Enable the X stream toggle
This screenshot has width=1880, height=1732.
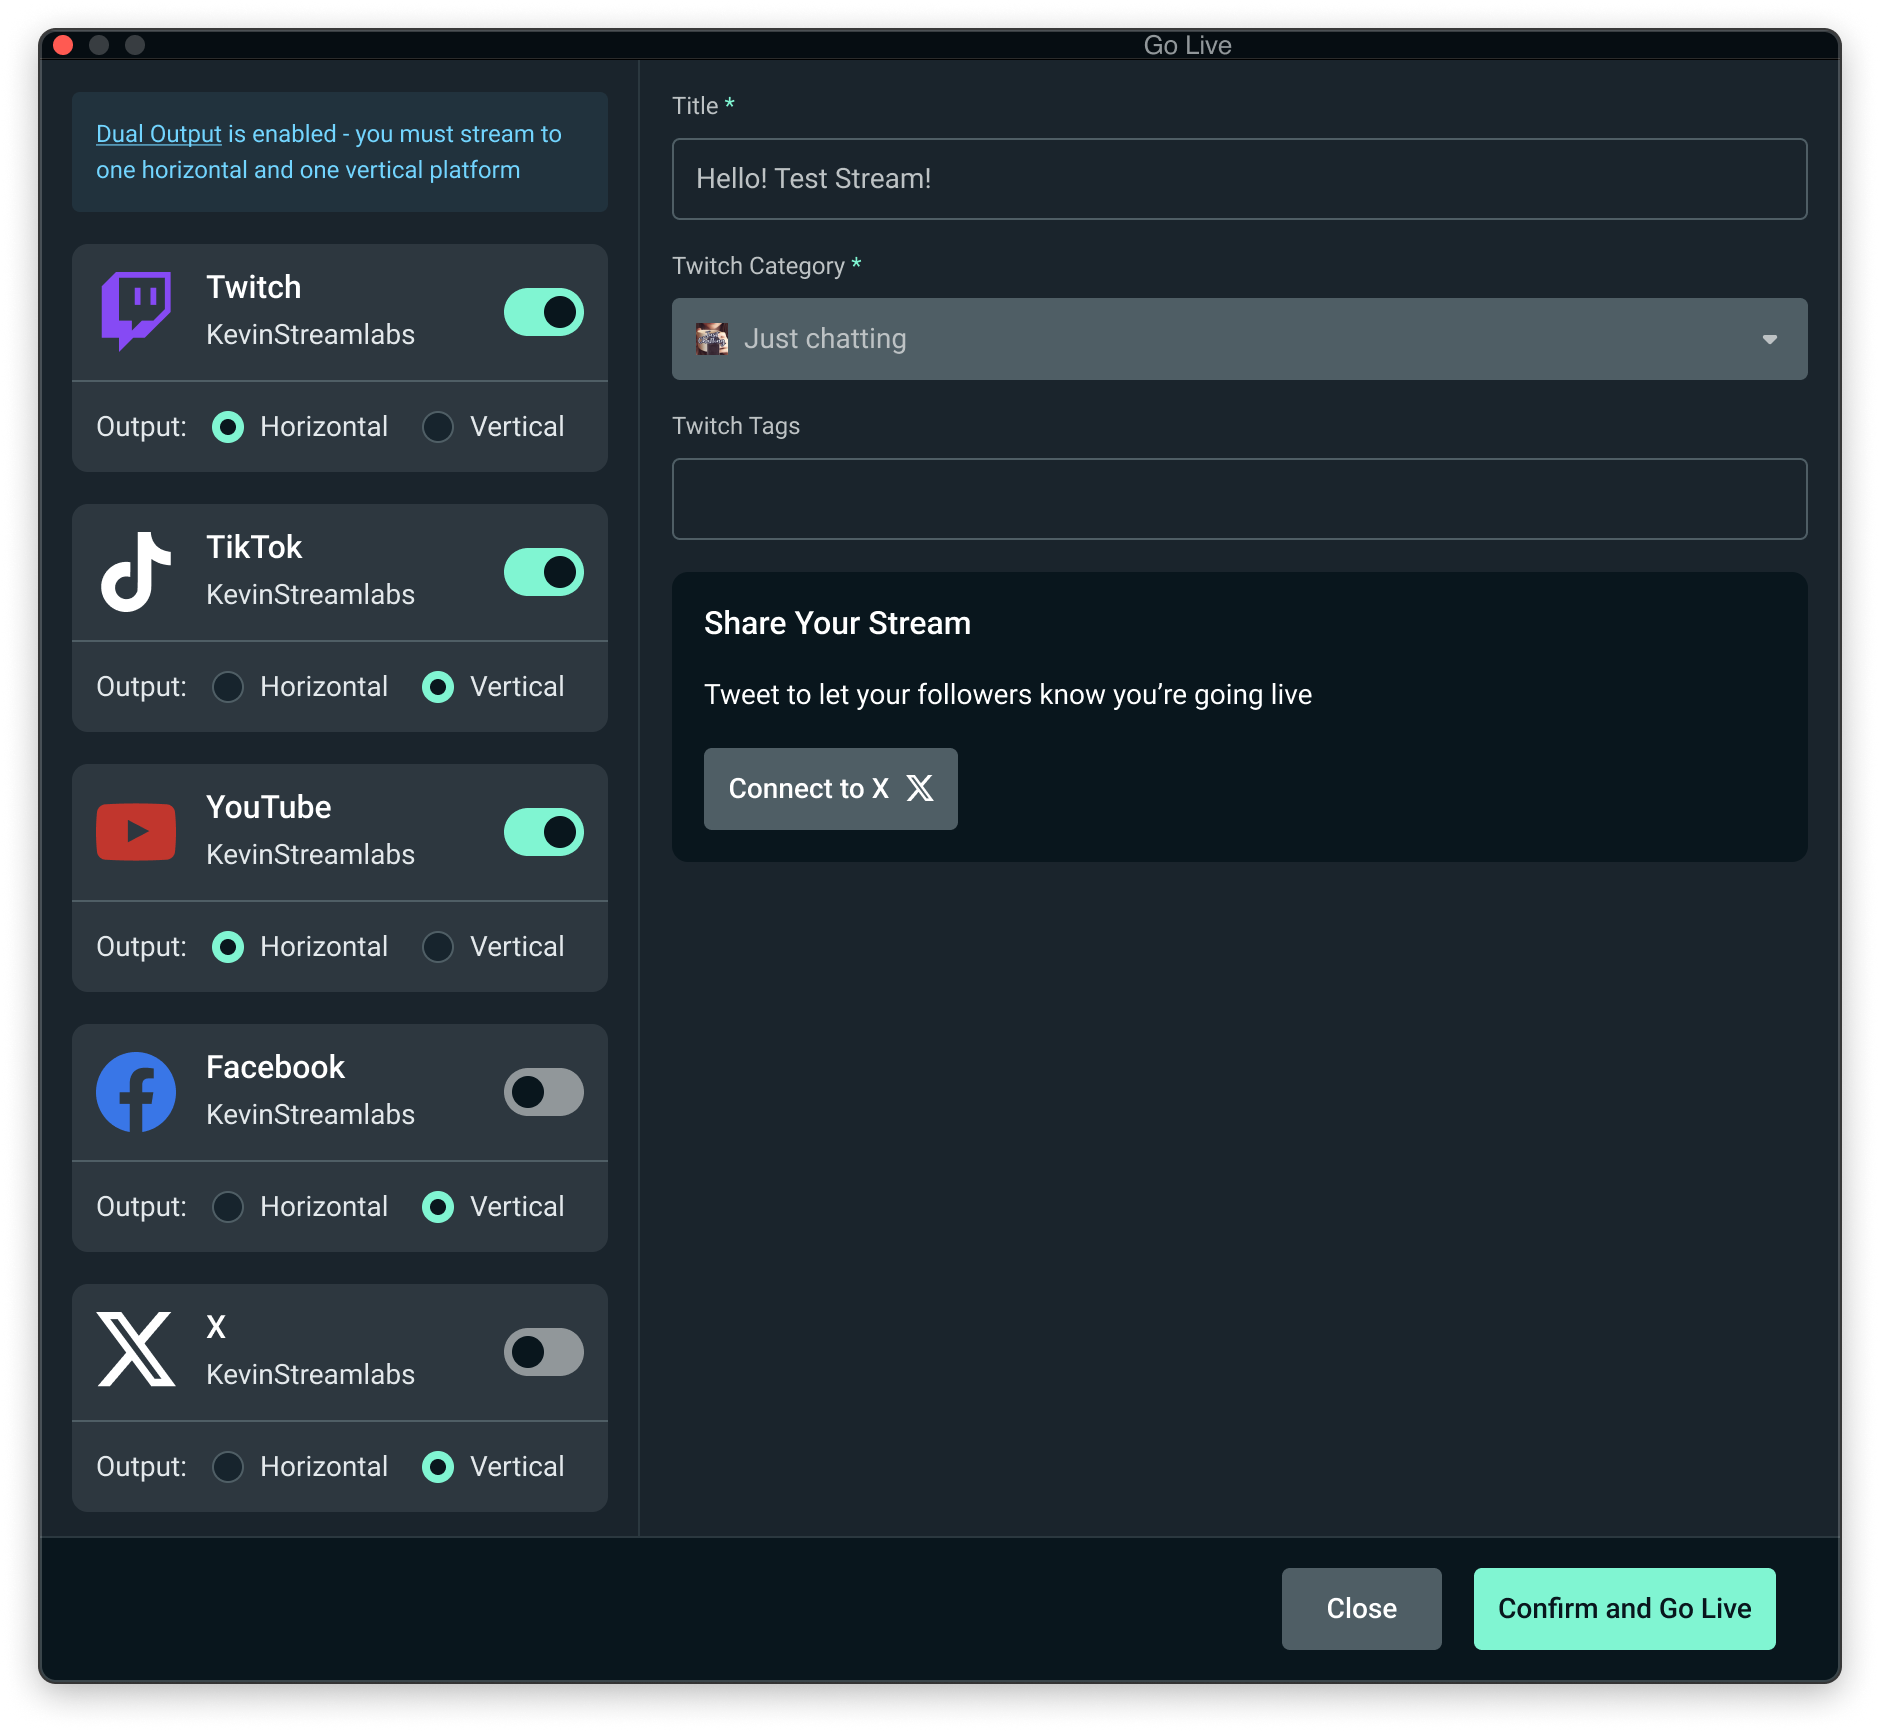tap(544, 1352)
